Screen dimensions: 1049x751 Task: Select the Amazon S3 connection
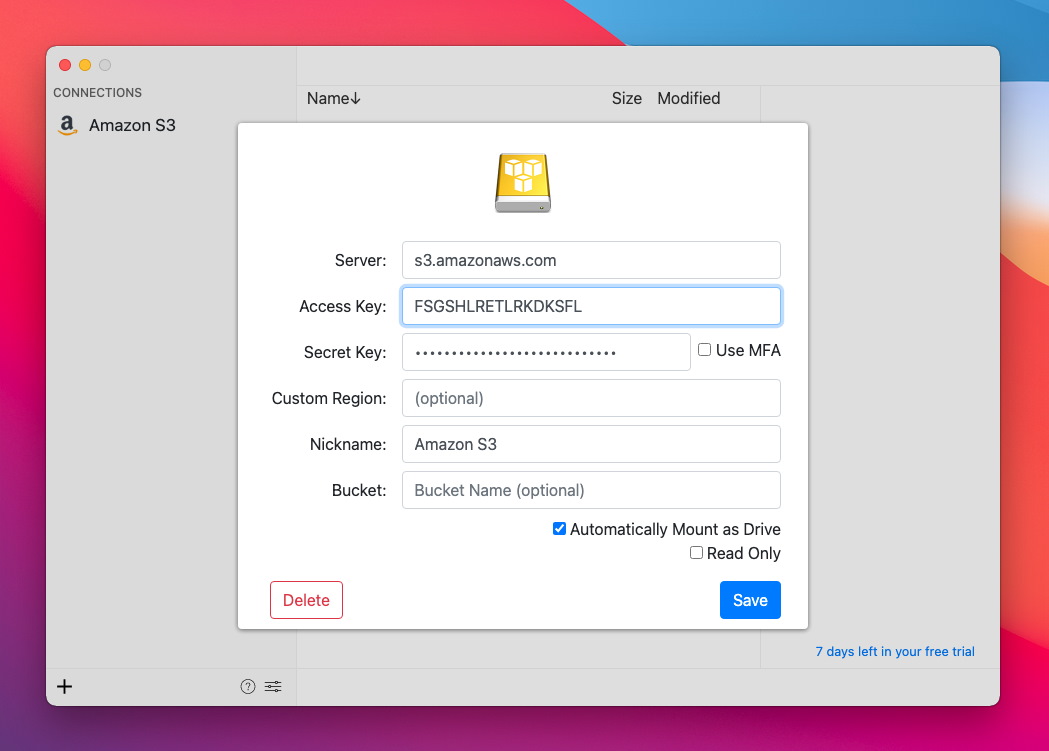[132, 125]
